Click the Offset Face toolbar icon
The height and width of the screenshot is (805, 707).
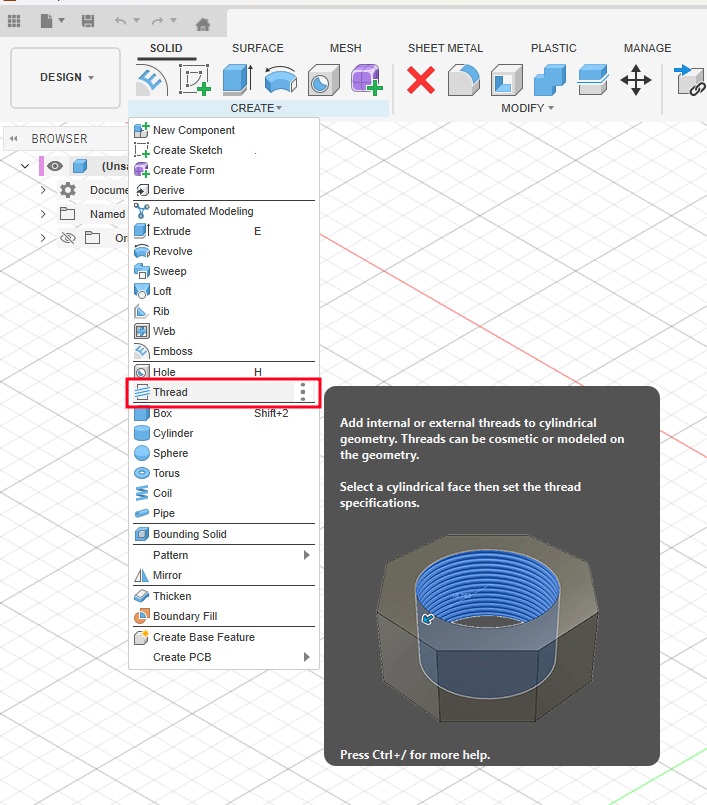(x=593, y=80)
